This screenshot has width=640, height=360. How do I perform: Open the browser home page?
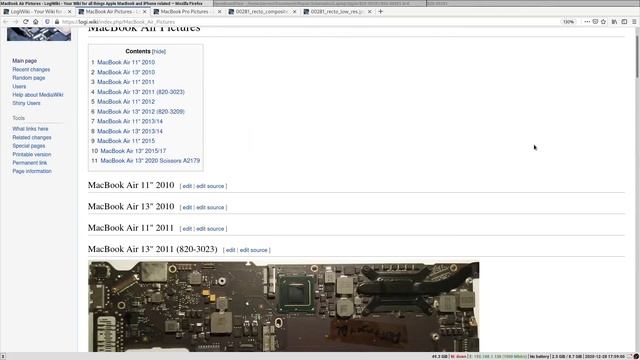[36, 22]
